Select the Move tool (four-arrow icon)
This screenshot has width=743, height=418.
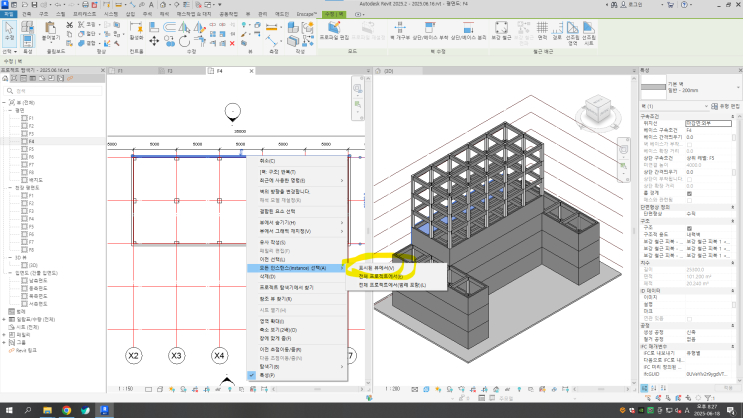pyautogui.click(x=154, y=41)
